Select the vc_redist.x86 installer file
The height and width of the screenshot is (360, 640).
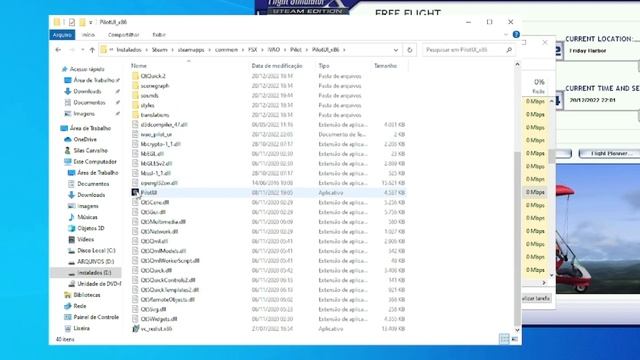pos(156,329)
